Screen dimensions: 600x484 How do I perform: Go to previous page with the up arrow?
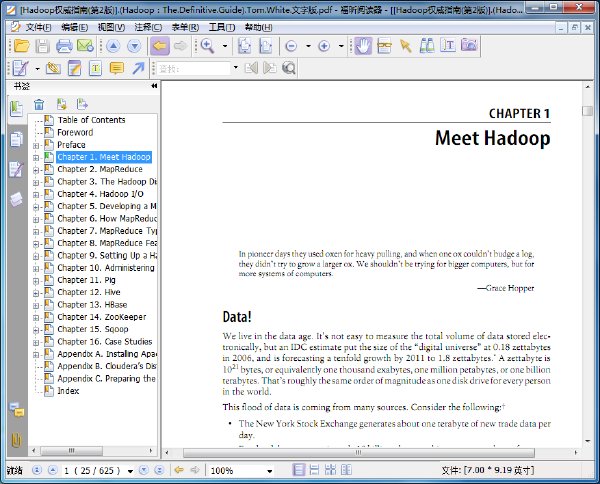coord(113,46)
